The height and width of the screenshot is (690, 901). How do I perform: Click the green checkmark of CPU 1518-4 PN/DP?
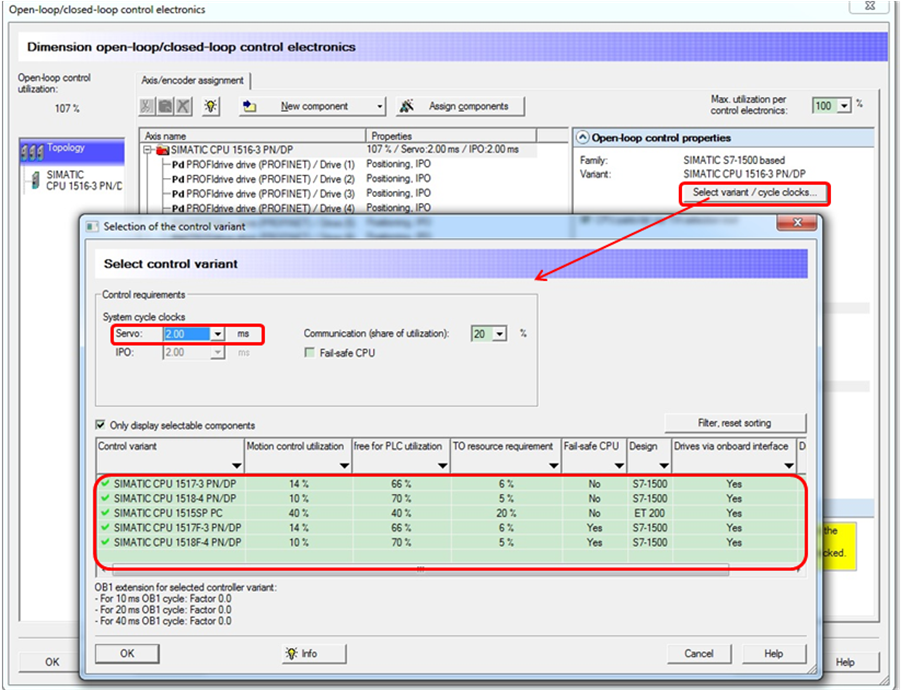pyautogui.click(x=105, y=498)
